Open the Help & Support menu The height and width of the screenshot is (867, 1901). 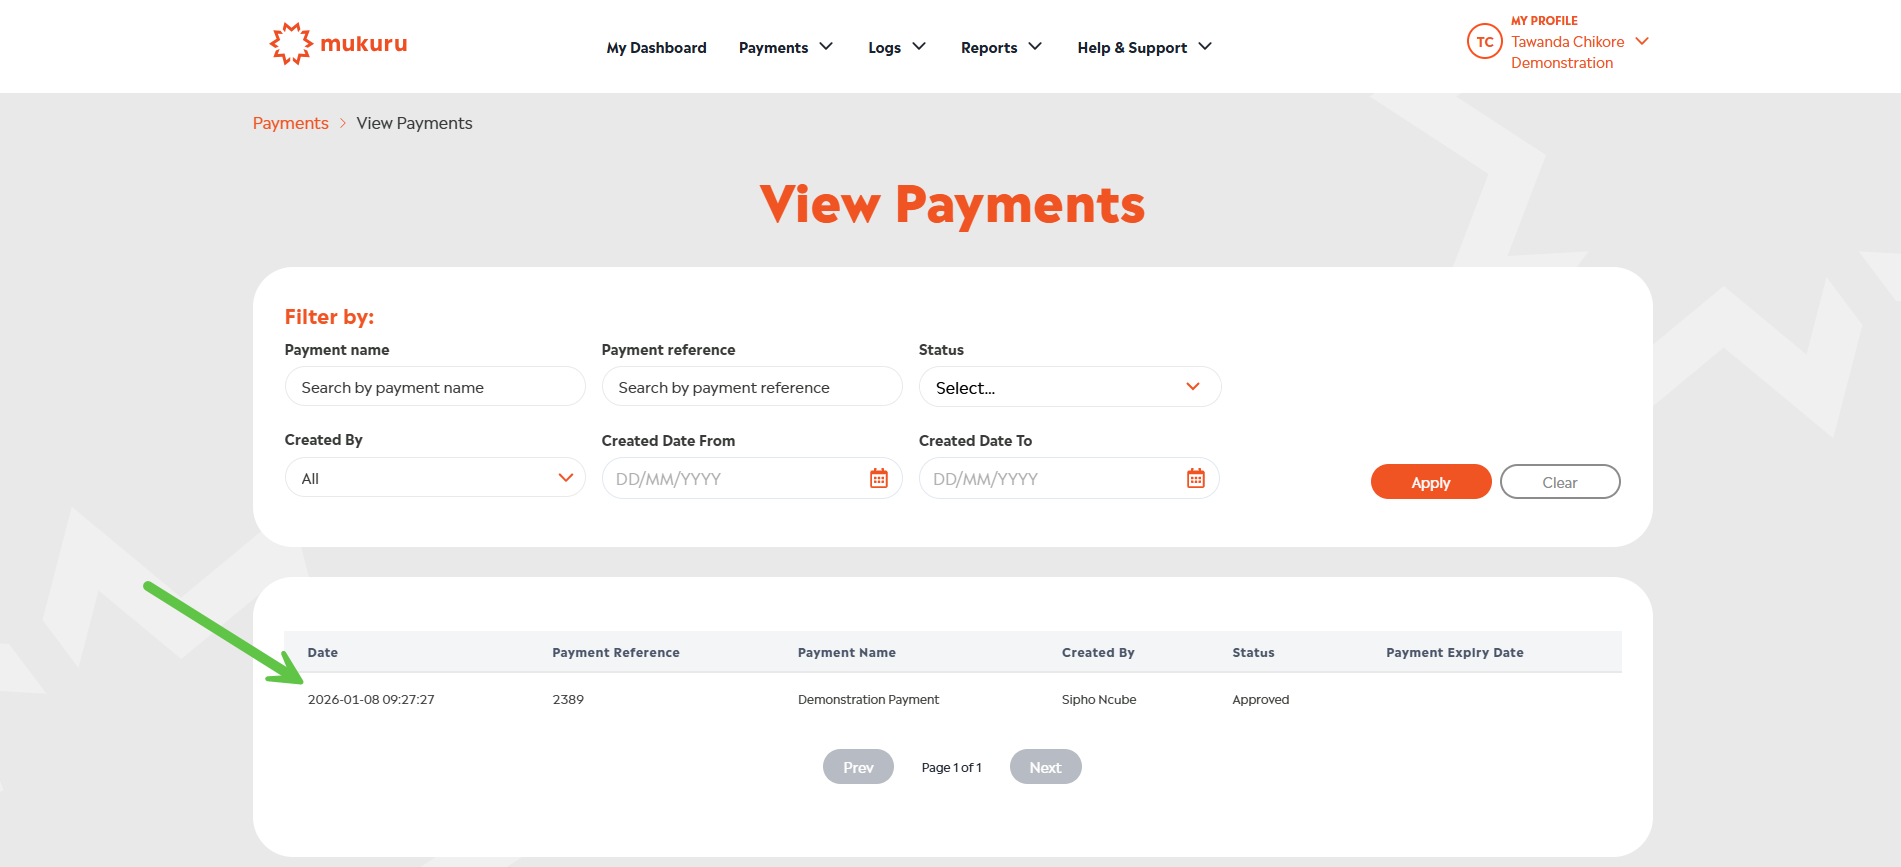(1143, 47)
